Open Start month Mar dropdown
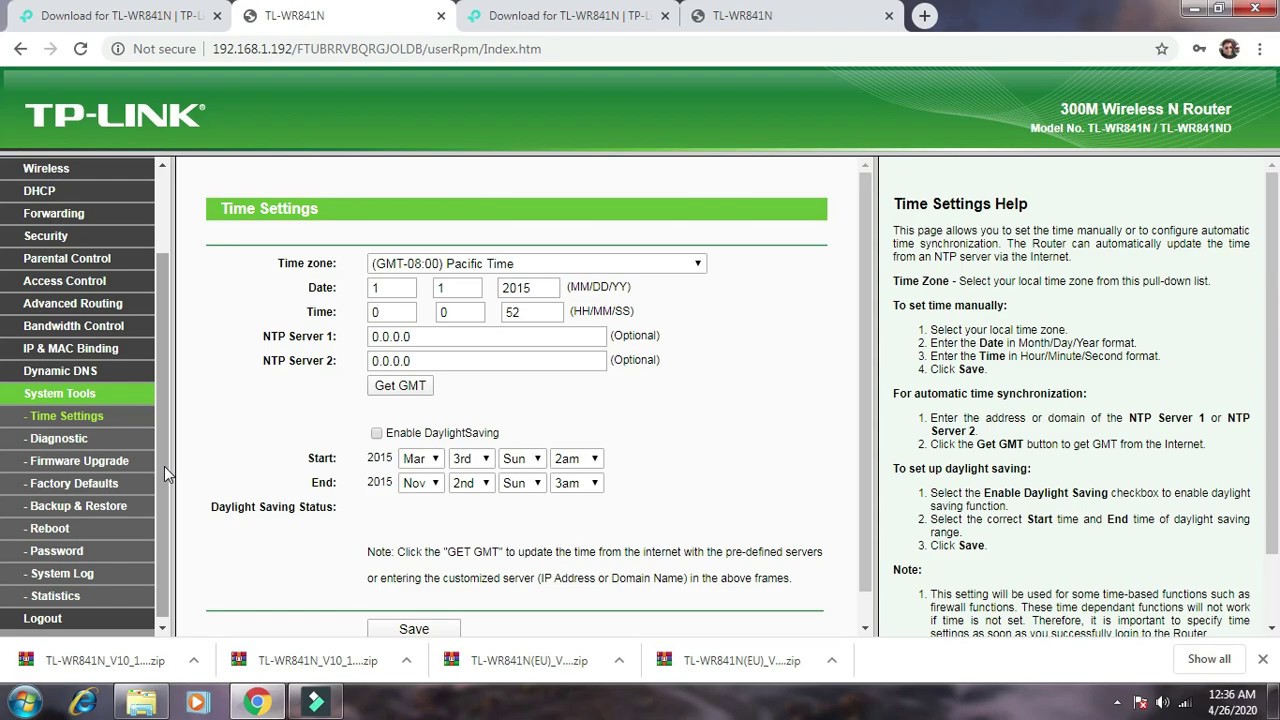Viewport: 1280px width, 720px height. [421, 458]
